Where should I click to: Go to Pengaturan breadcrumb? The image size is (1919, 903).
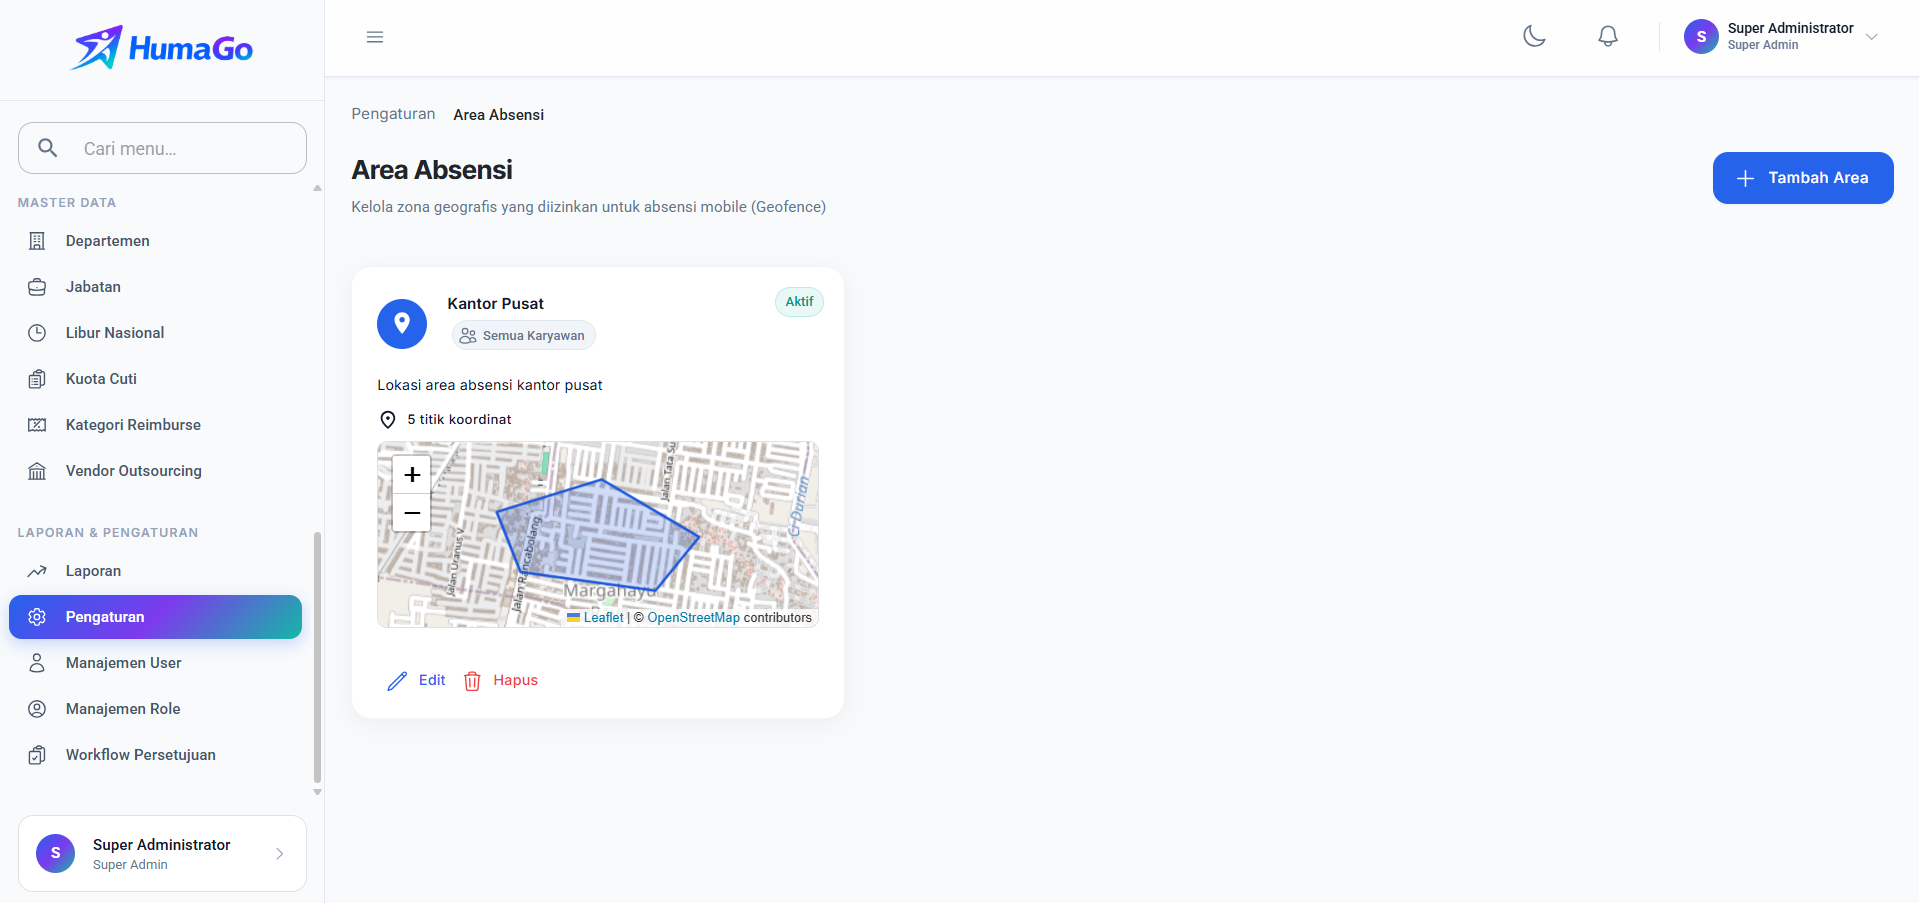coord(393,114)
